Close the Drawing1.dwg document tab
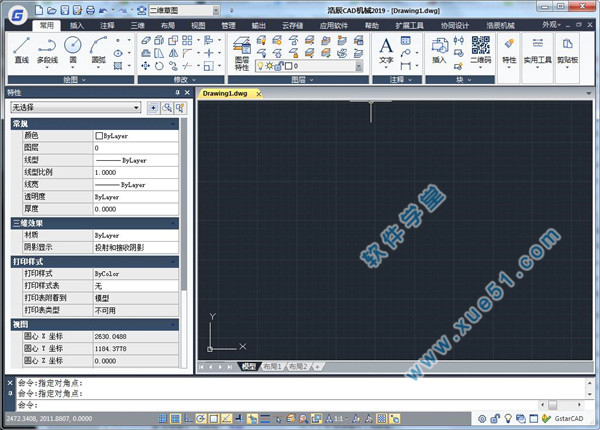Viewport: 600px width, 430px height. [x=259, y=94]
